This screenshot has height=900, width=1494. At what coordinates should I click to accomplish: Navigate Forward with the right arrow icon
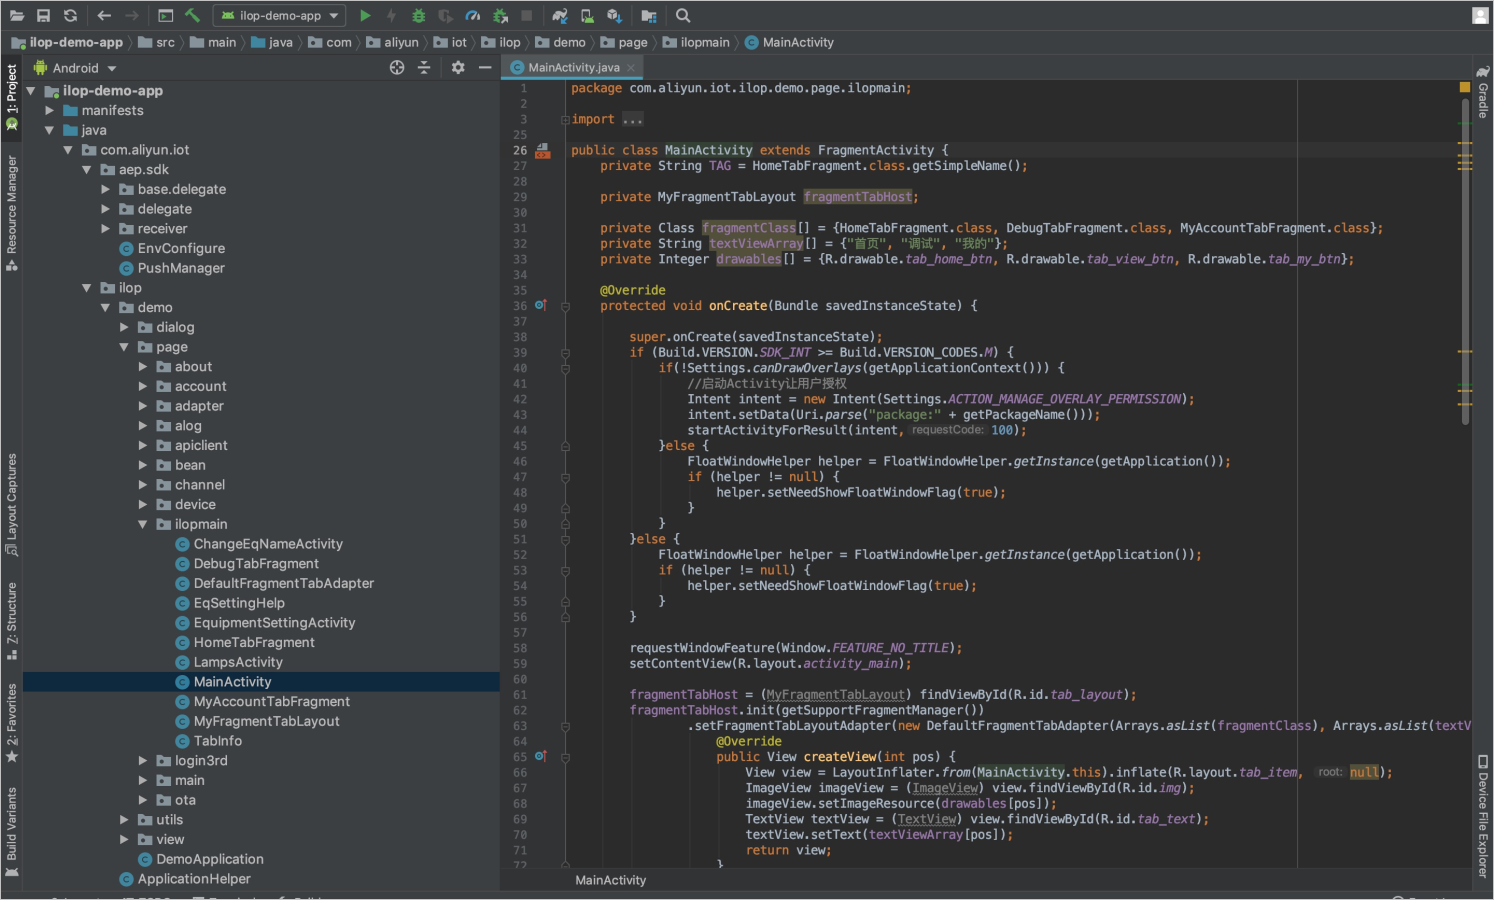[132, 15]
